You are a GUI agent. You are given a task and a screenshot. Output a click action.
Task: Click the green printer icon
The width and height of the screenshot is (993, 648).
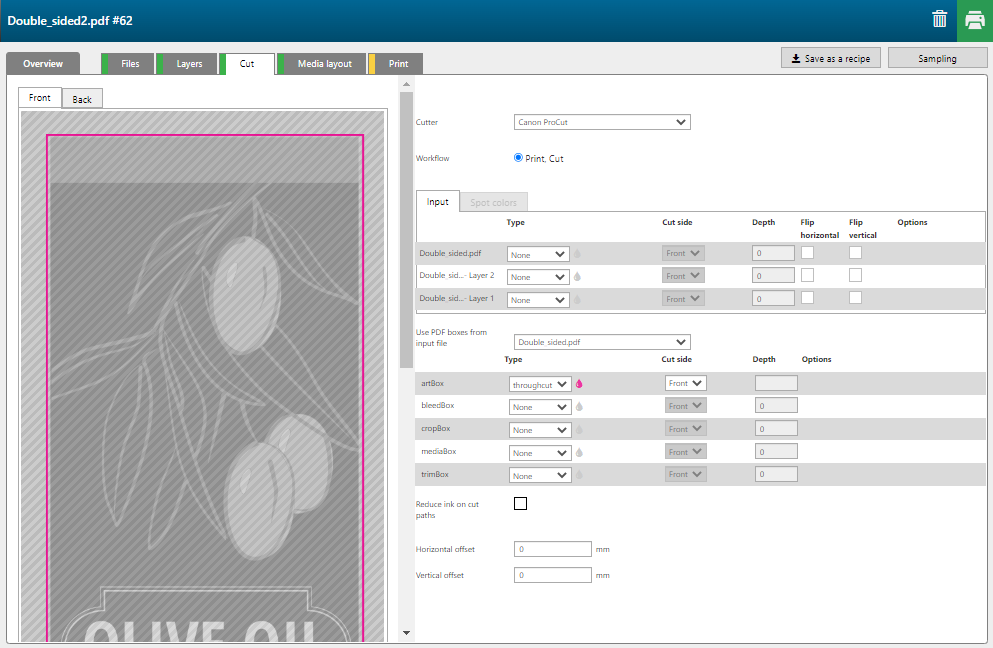point(974,20)
